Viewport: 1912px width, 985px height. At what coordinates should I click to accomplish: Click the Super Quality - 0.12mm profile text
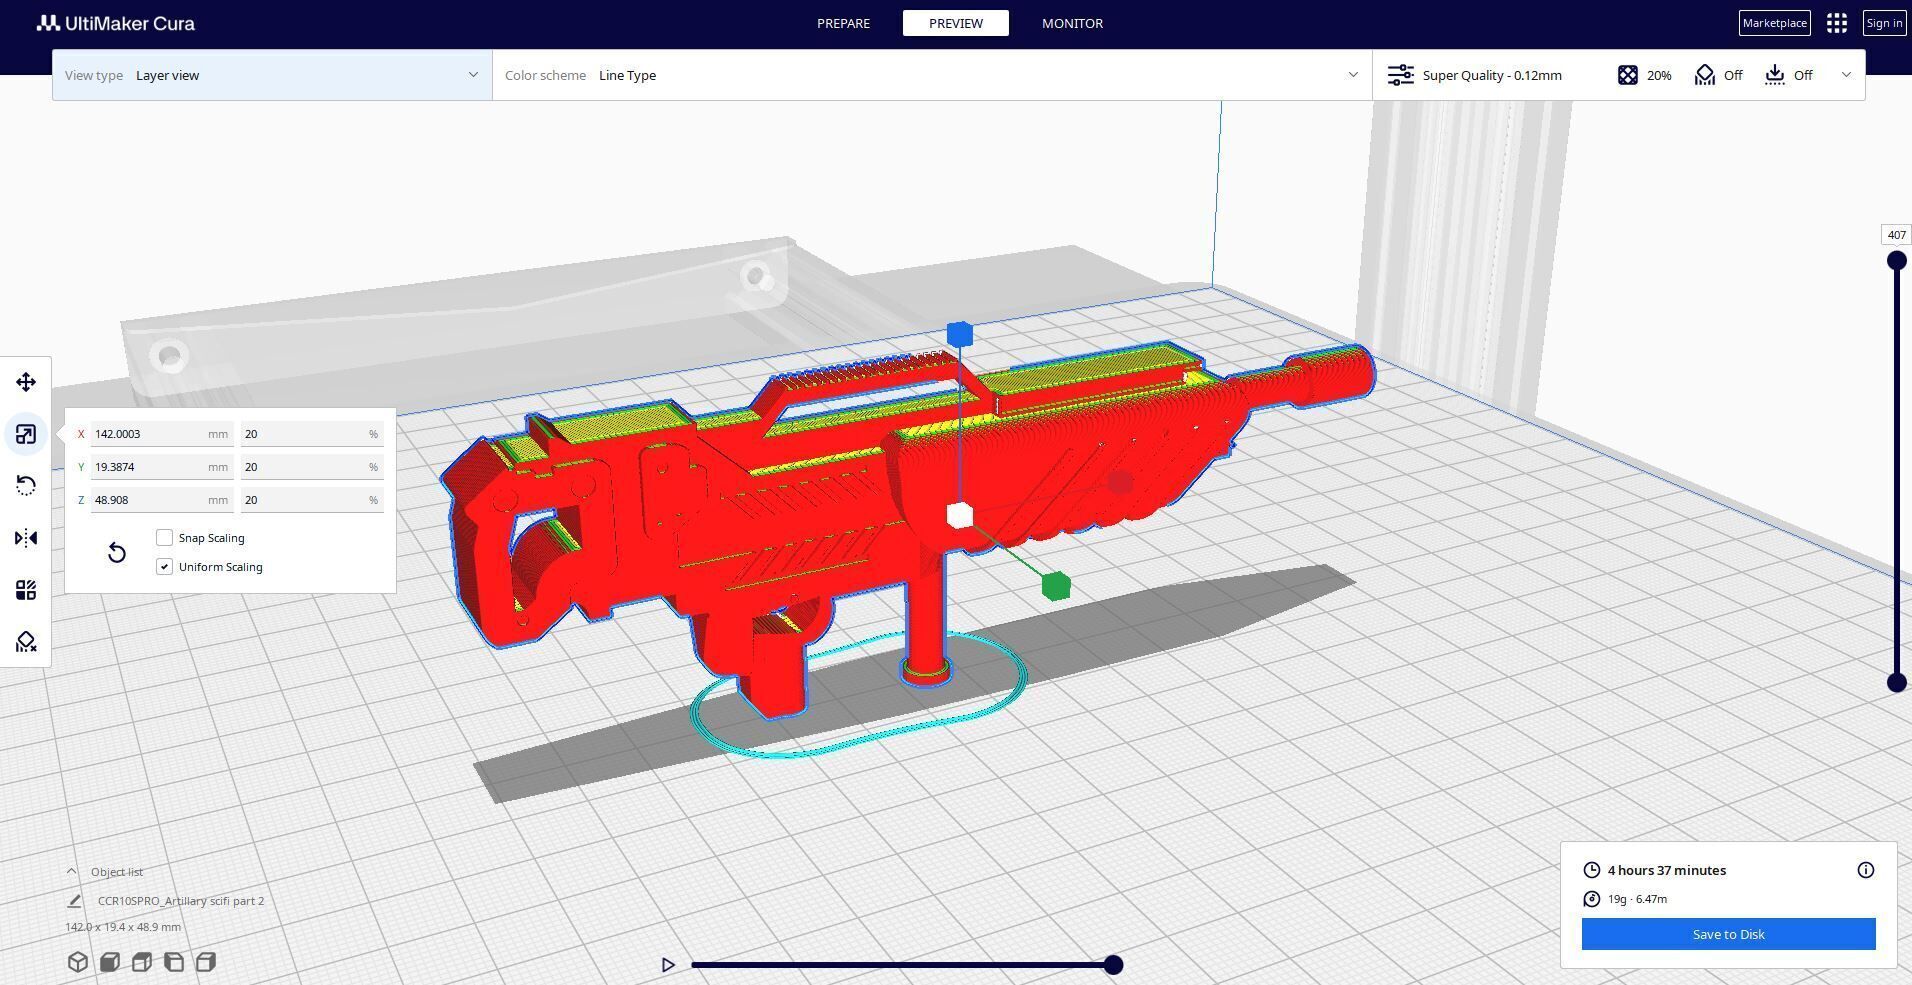click(x=1492, y=75)
